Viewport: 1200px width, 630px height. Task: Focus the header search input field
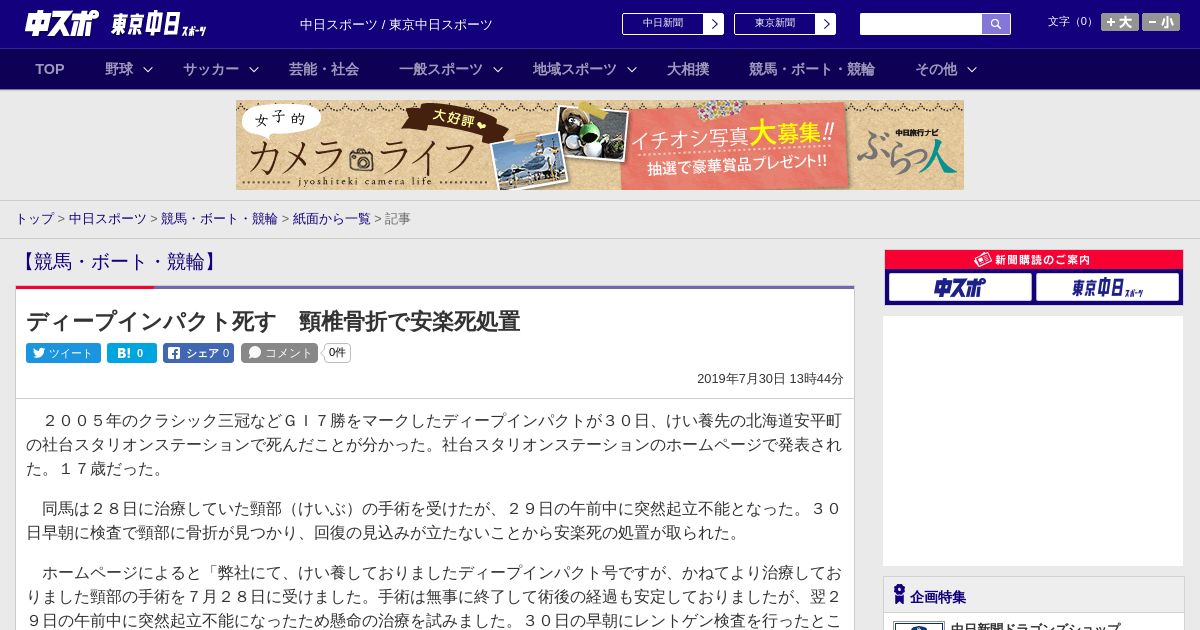[x=921, y=24]
